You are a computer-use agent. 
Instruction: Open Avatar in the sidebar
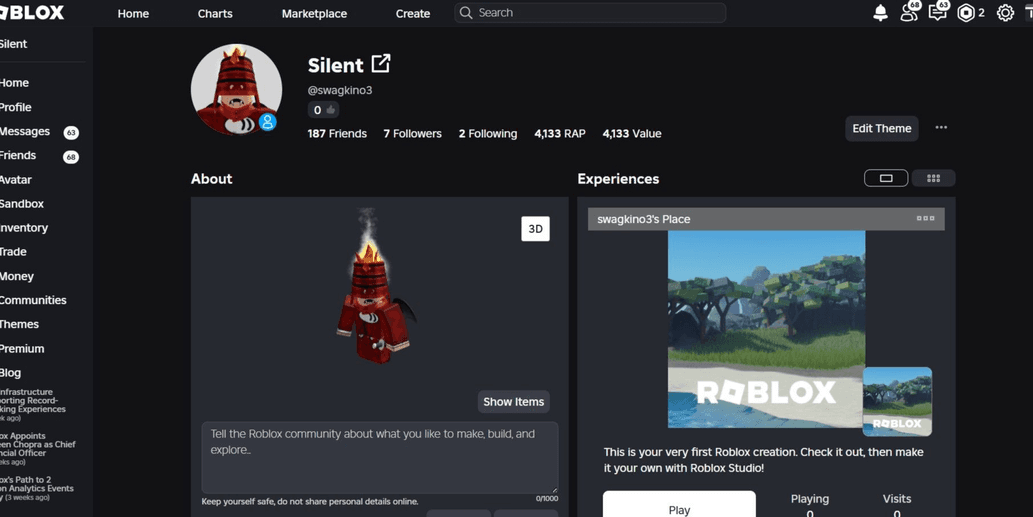pyautogui.click(x=16, y=179)
